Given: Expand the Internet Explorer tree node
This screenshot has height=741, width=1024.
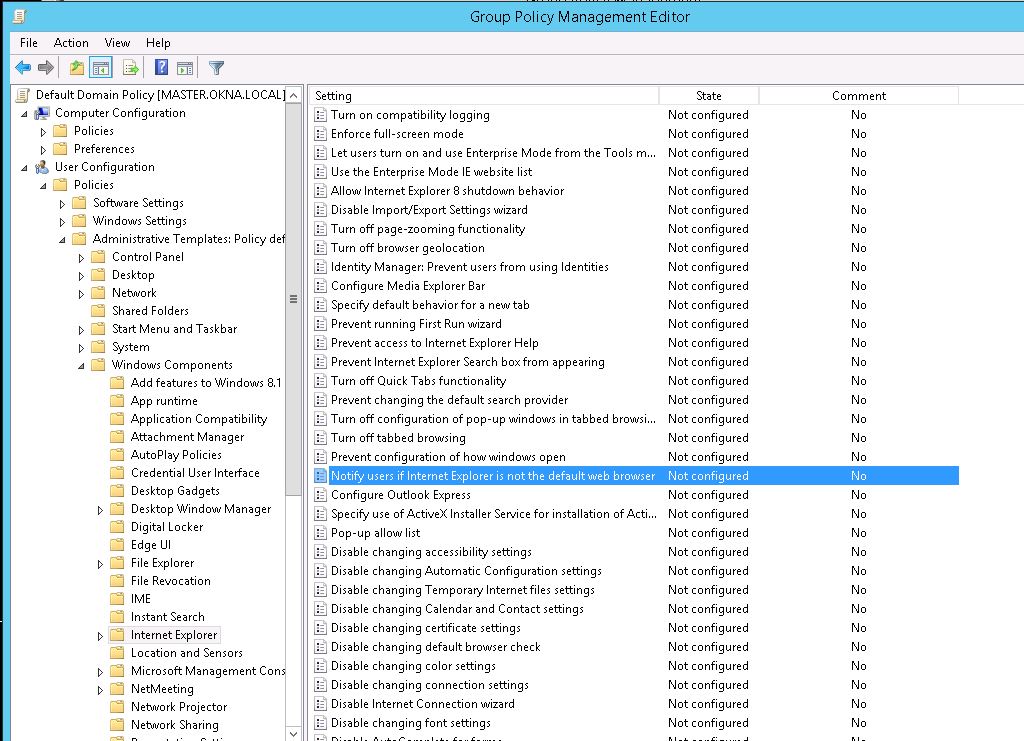Looking at the screenshot, I should 98,634.
